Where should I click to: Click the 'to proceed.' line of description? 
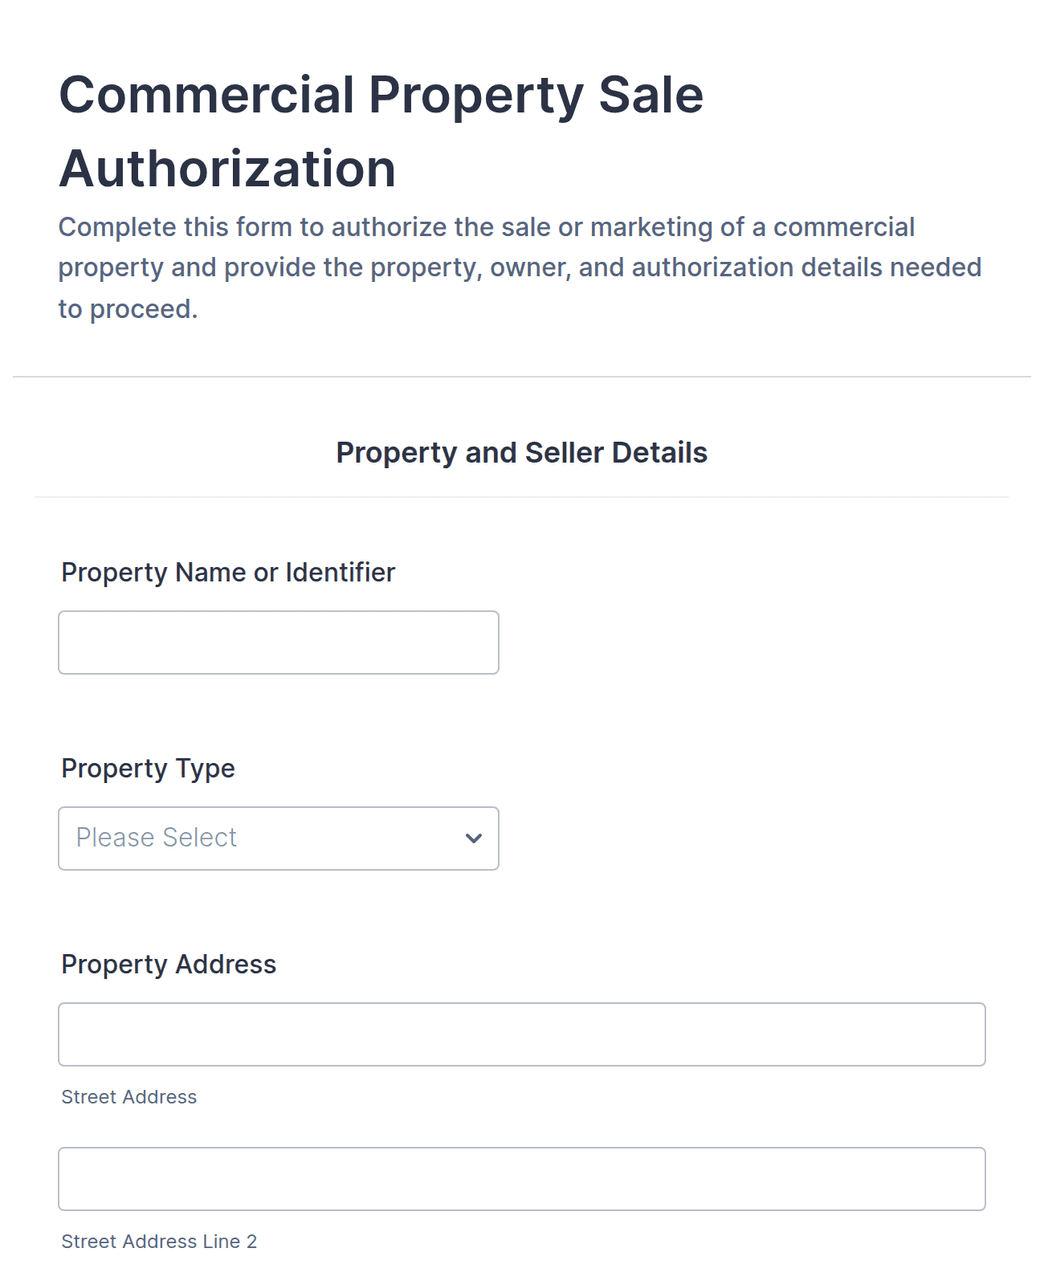[x=128, y=309]
